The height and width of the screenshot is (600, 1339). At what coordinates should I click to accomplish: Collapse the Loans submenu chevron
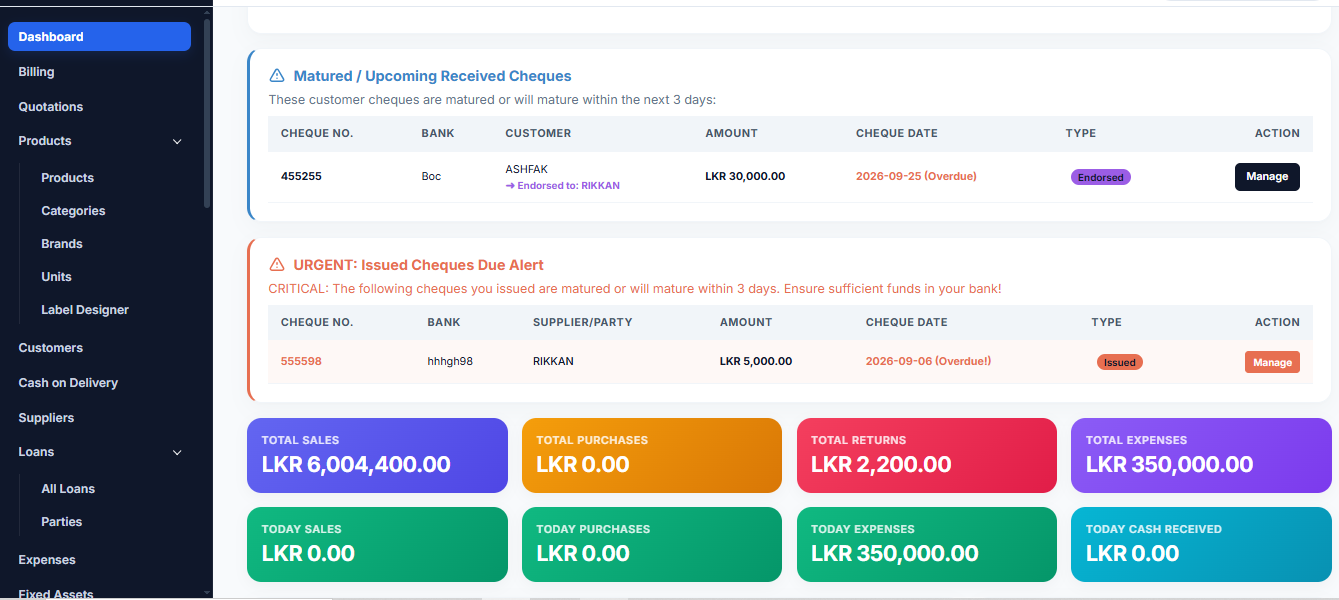point(177,453)
